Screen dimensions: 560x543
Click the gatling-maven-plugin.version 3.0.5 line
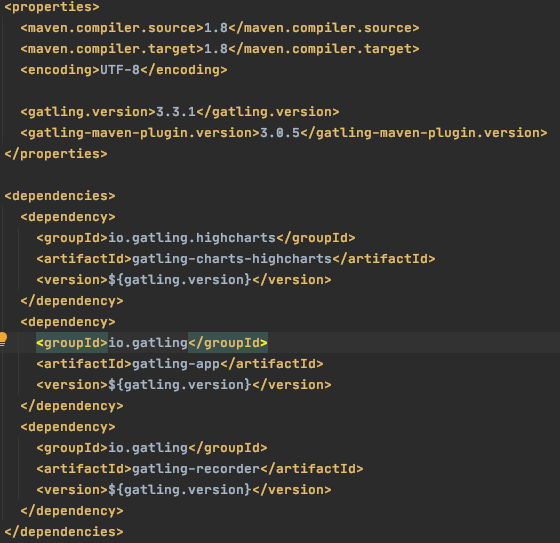[284, 133]
